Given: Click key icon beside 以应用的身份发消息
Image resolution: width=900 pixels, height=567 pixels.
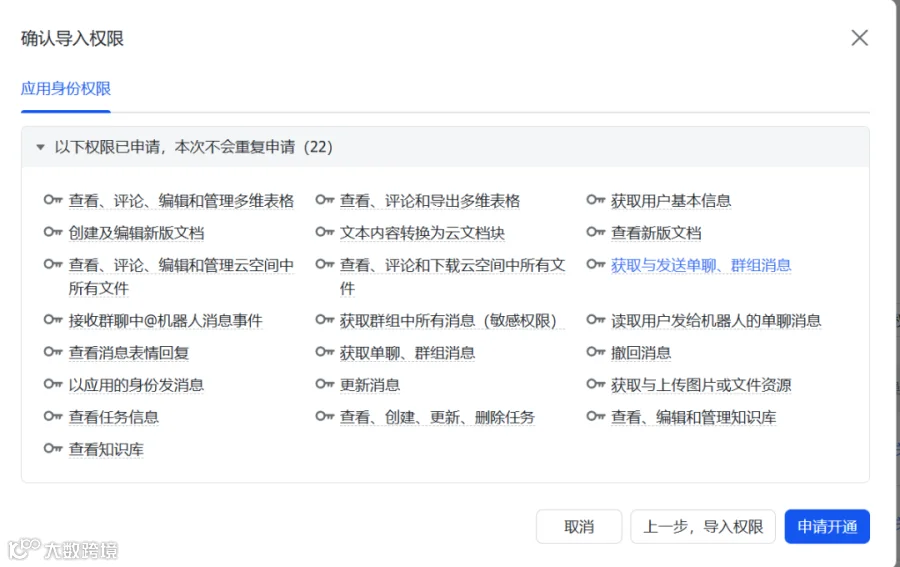Looking at the screenshot, I should [53, 383].
